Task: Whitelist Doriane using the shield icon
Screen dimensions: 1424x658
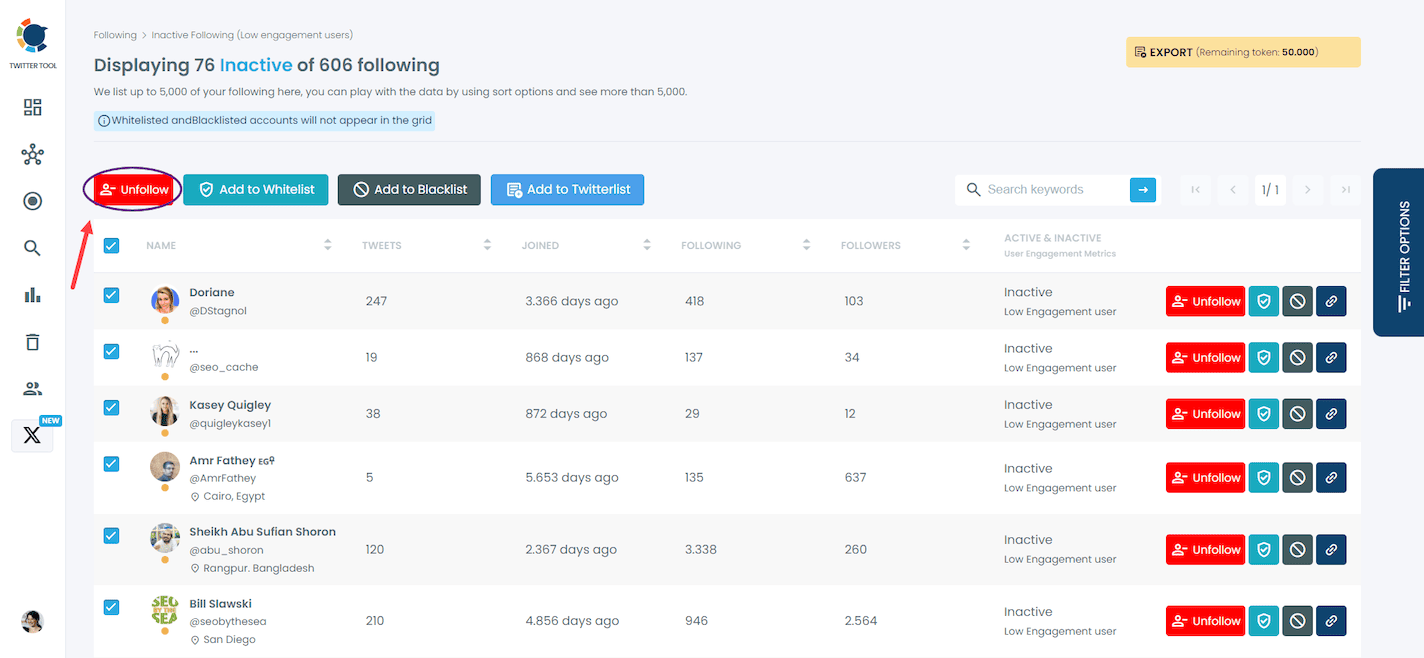Action: [1264, 301]
